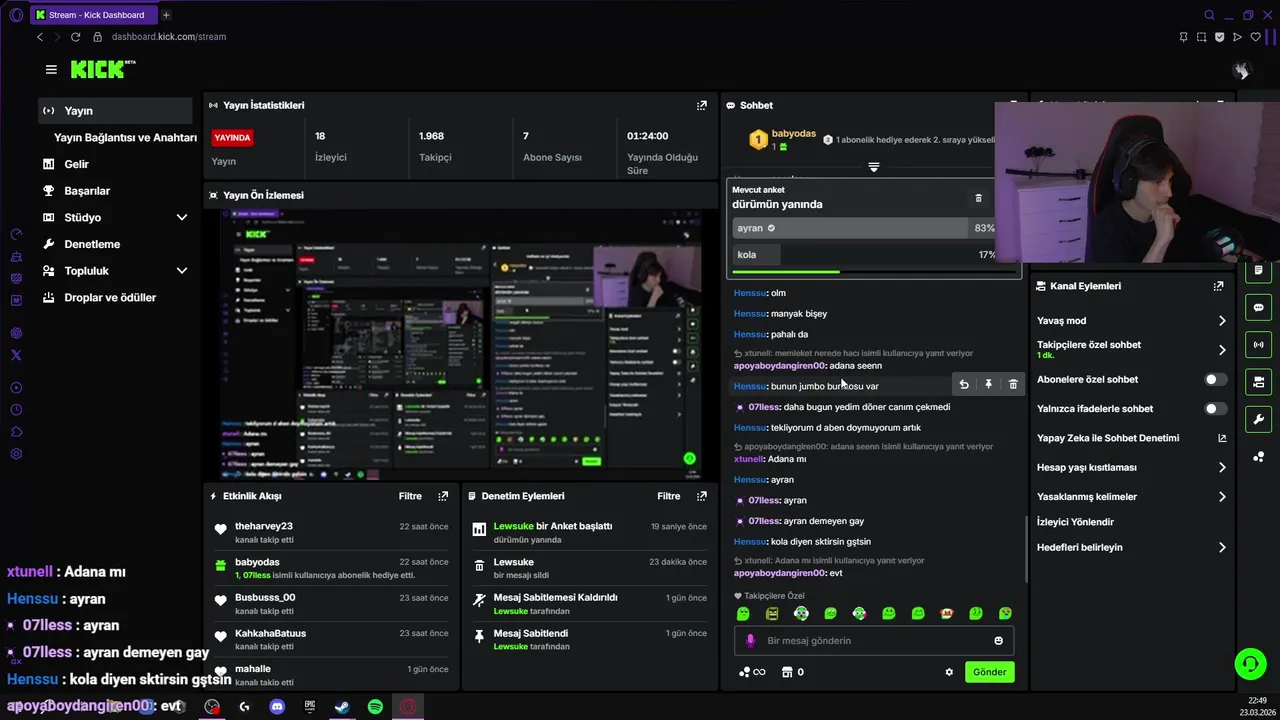
Task: Open Filtre in Etkinlik Akışı panel
Action: pos(410,496)
